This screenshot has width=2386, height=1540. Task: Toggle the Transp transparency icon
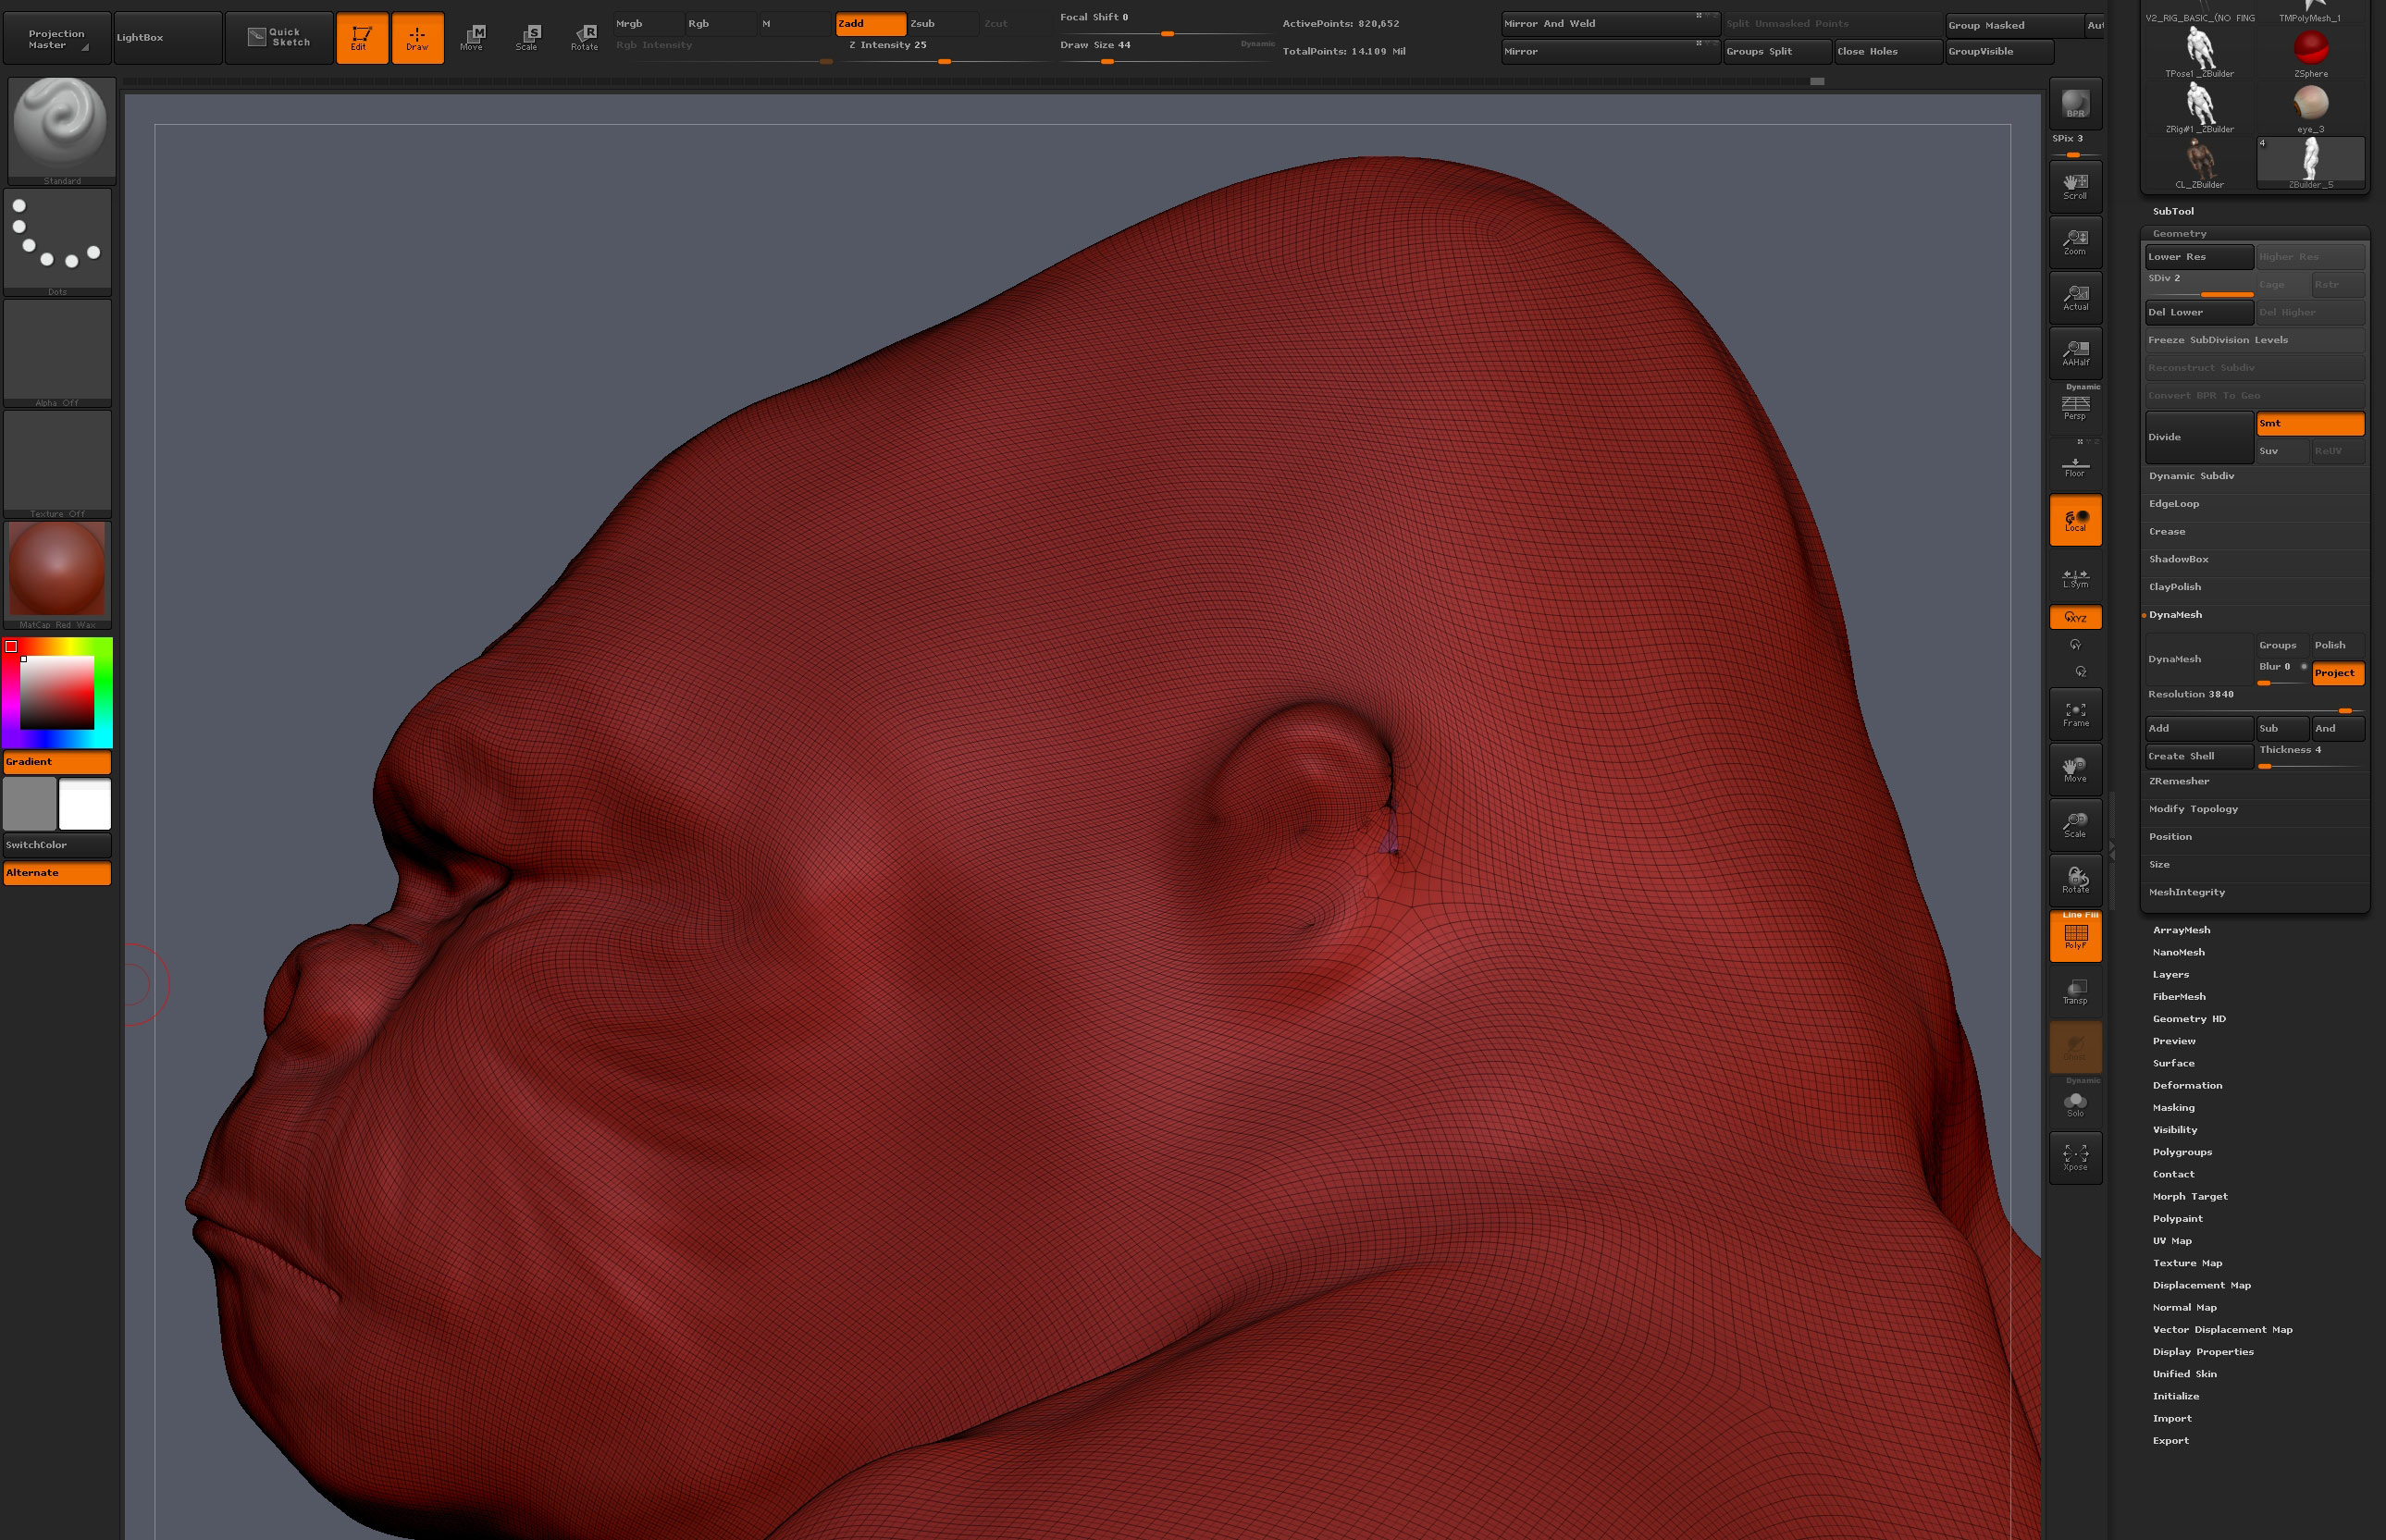[2075, 992]
